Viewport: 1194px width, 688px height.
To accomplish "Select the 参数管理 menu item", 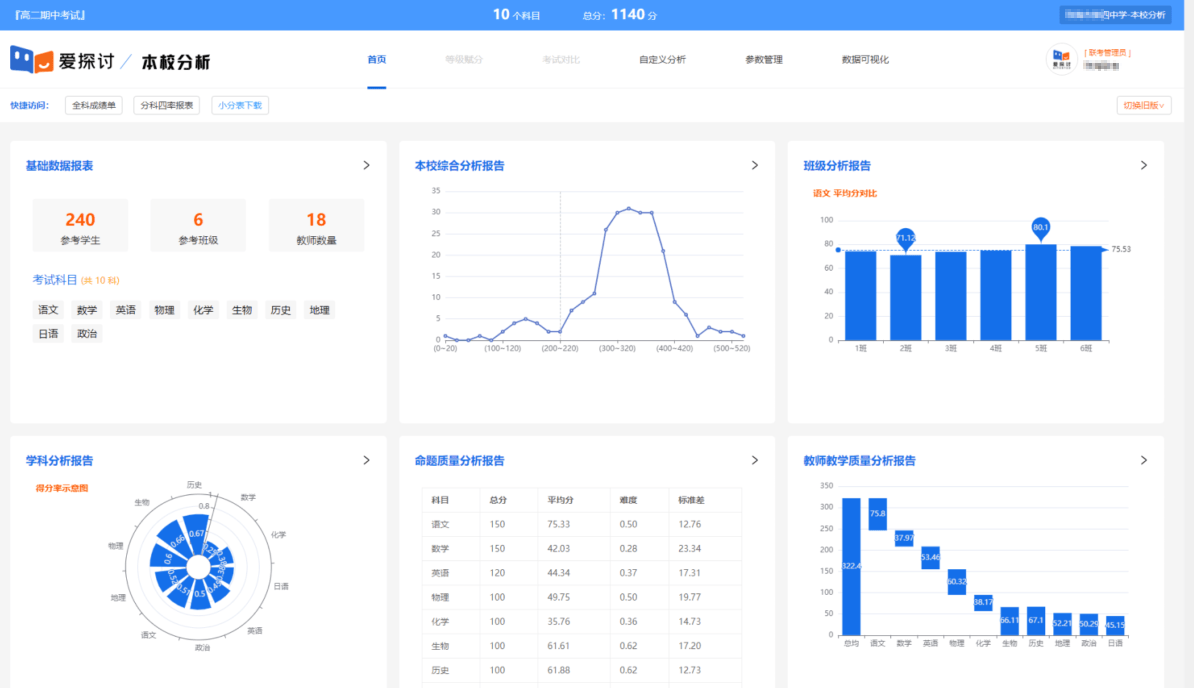I will (764, 60).
